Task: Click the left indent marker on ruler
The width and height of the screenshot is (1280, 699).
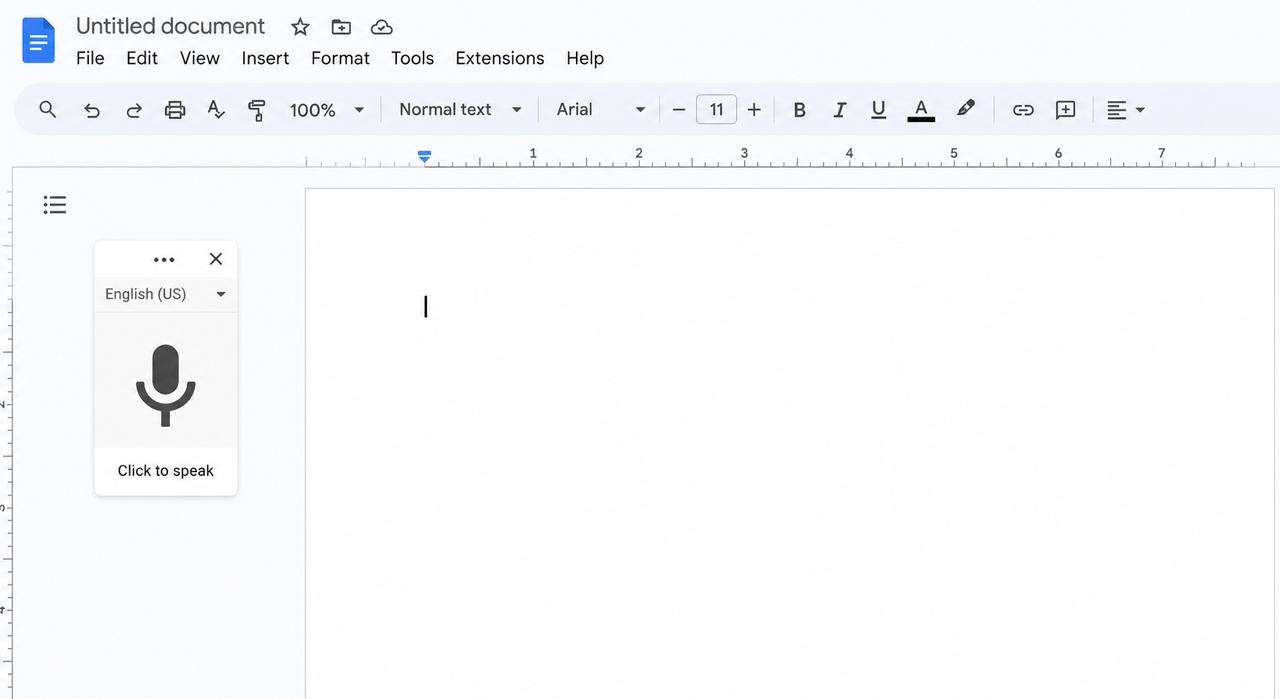Action: [x=425, y=157]
